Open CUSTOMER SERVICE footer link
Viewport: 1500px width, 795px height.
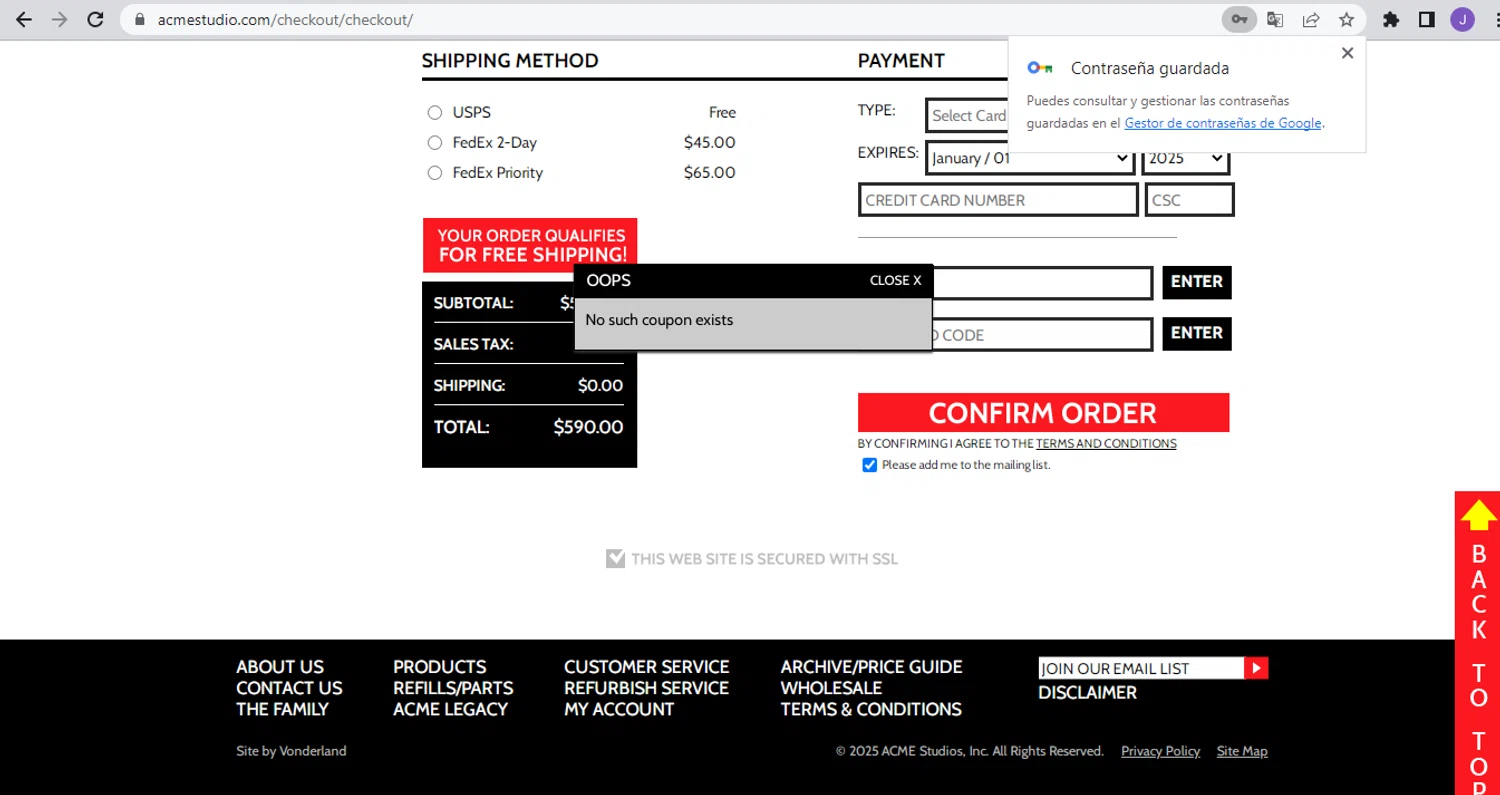[x=647, y=667]
